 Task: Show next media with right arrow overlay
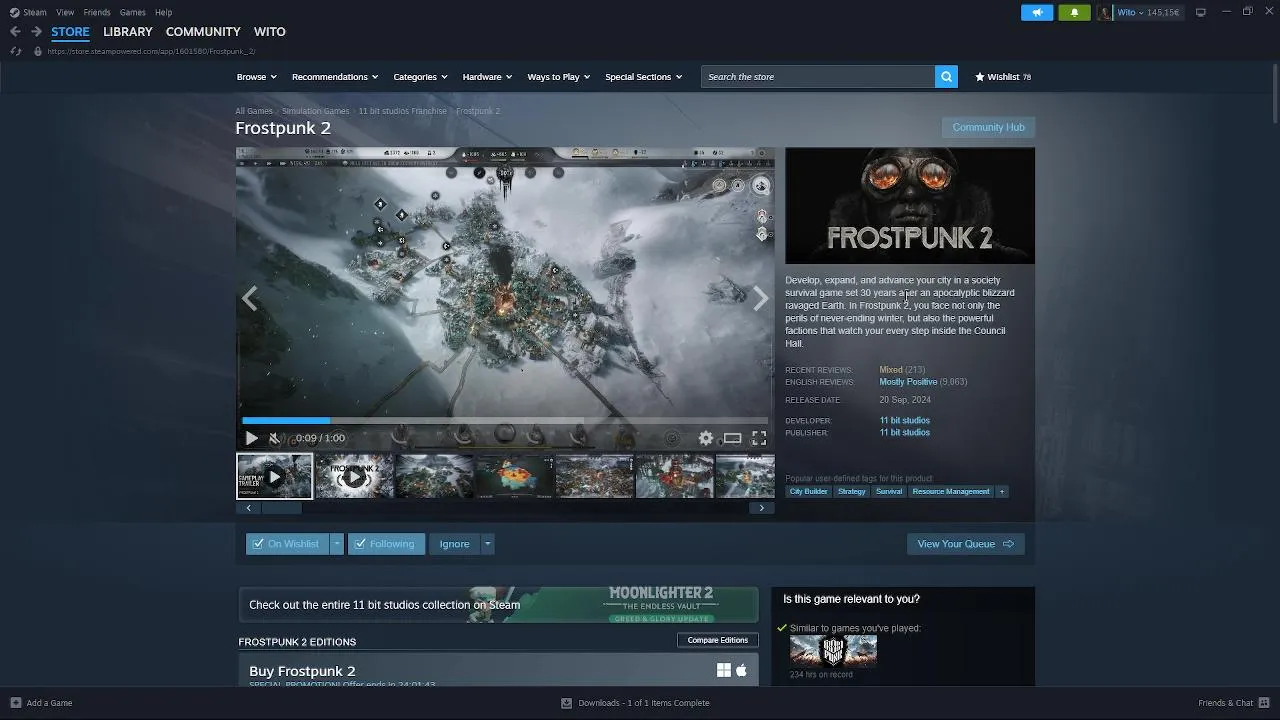(761, 298)
